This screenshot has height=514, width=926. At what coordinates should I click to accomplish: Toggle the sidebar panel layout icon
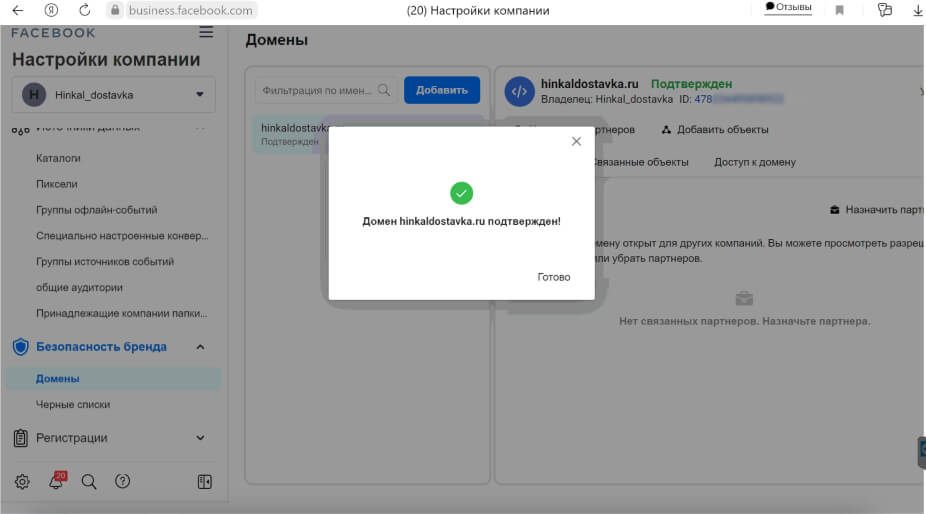[204, 482]
